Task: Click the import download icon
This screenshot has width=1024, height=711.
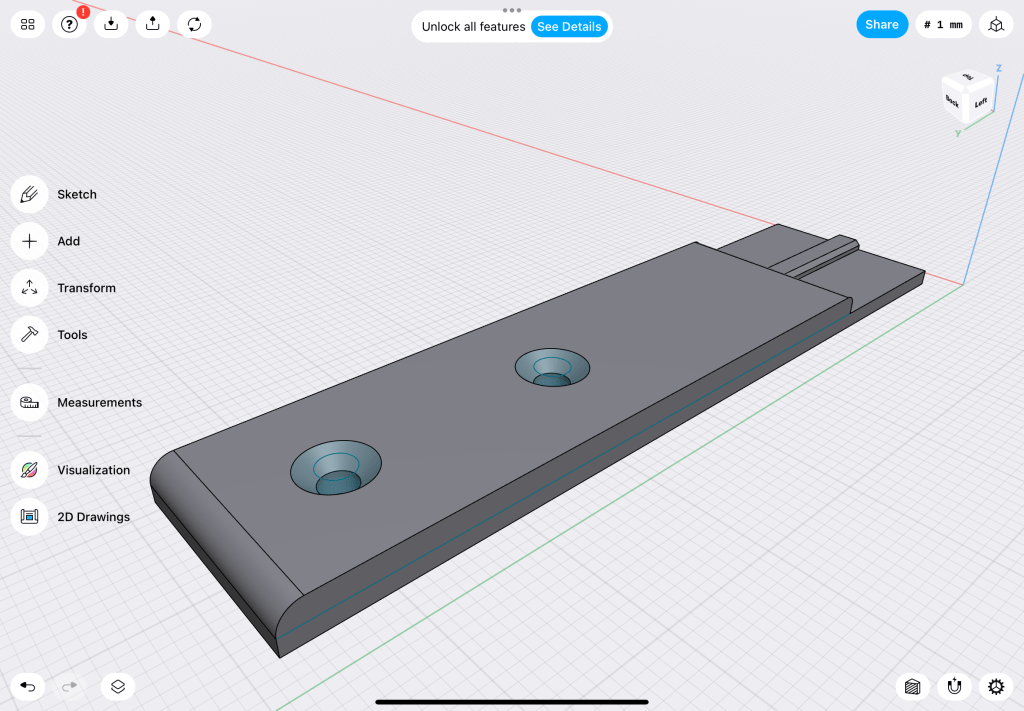Action: click(x=111, y=25)
